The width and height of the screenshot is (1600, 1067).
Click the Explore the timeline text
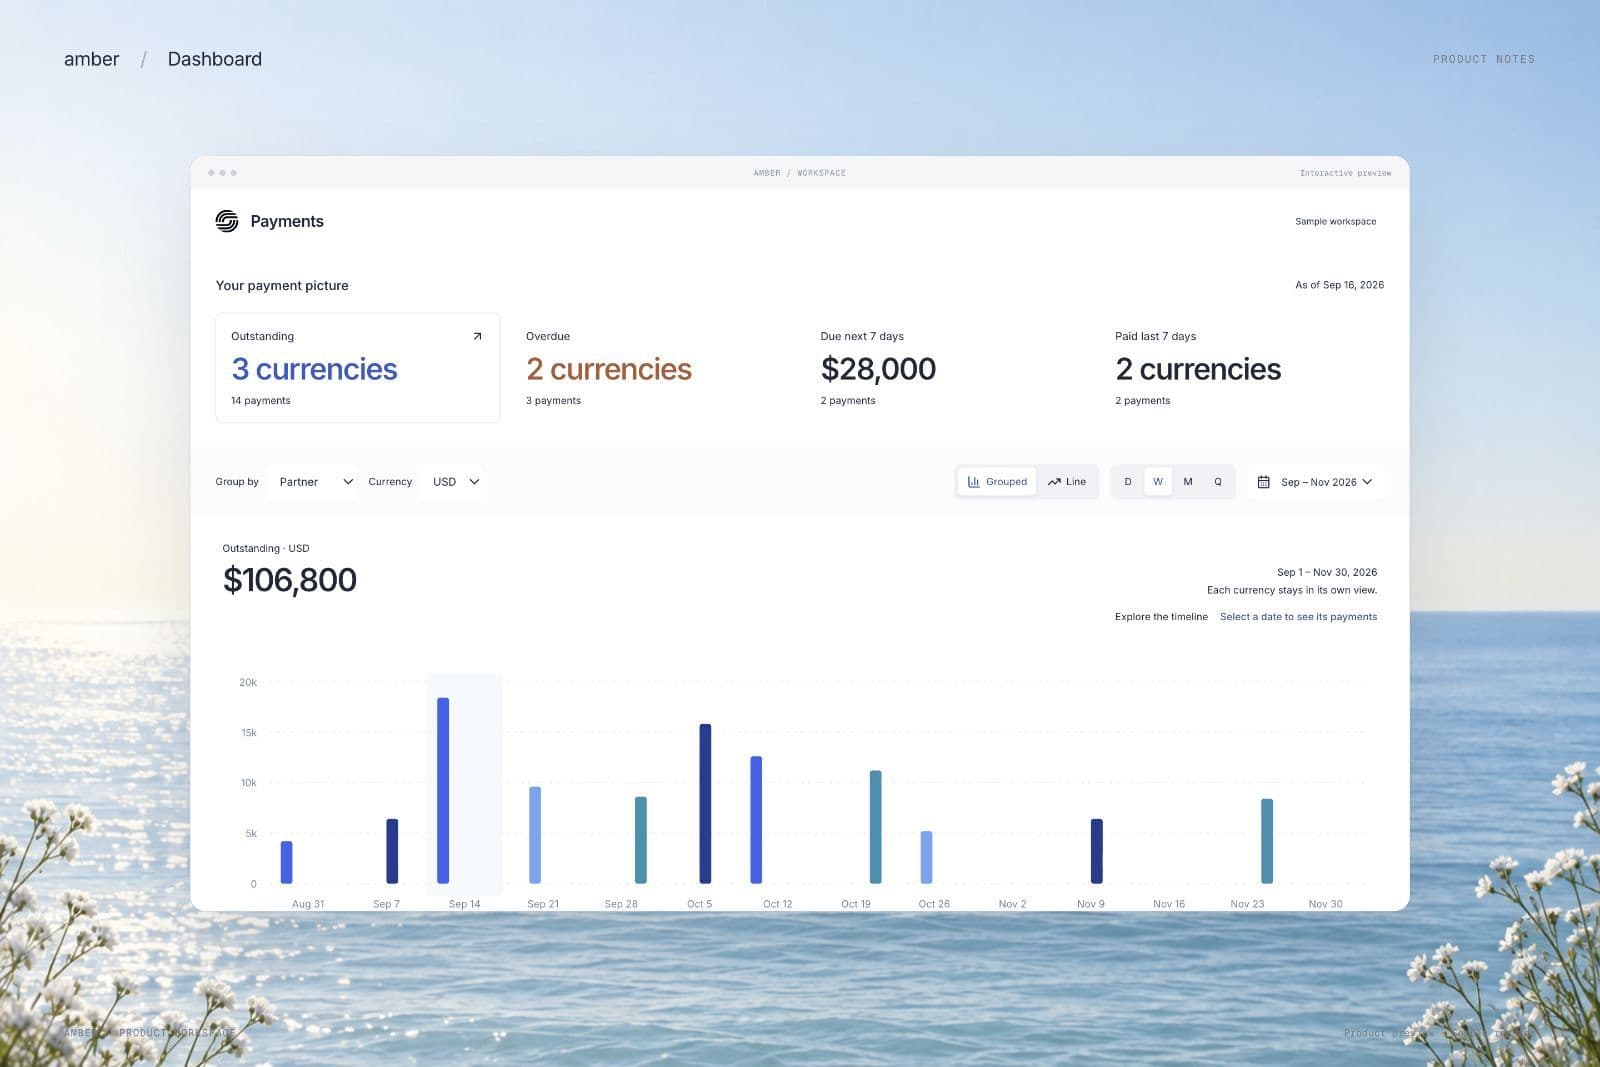(x=1161, y=617)
